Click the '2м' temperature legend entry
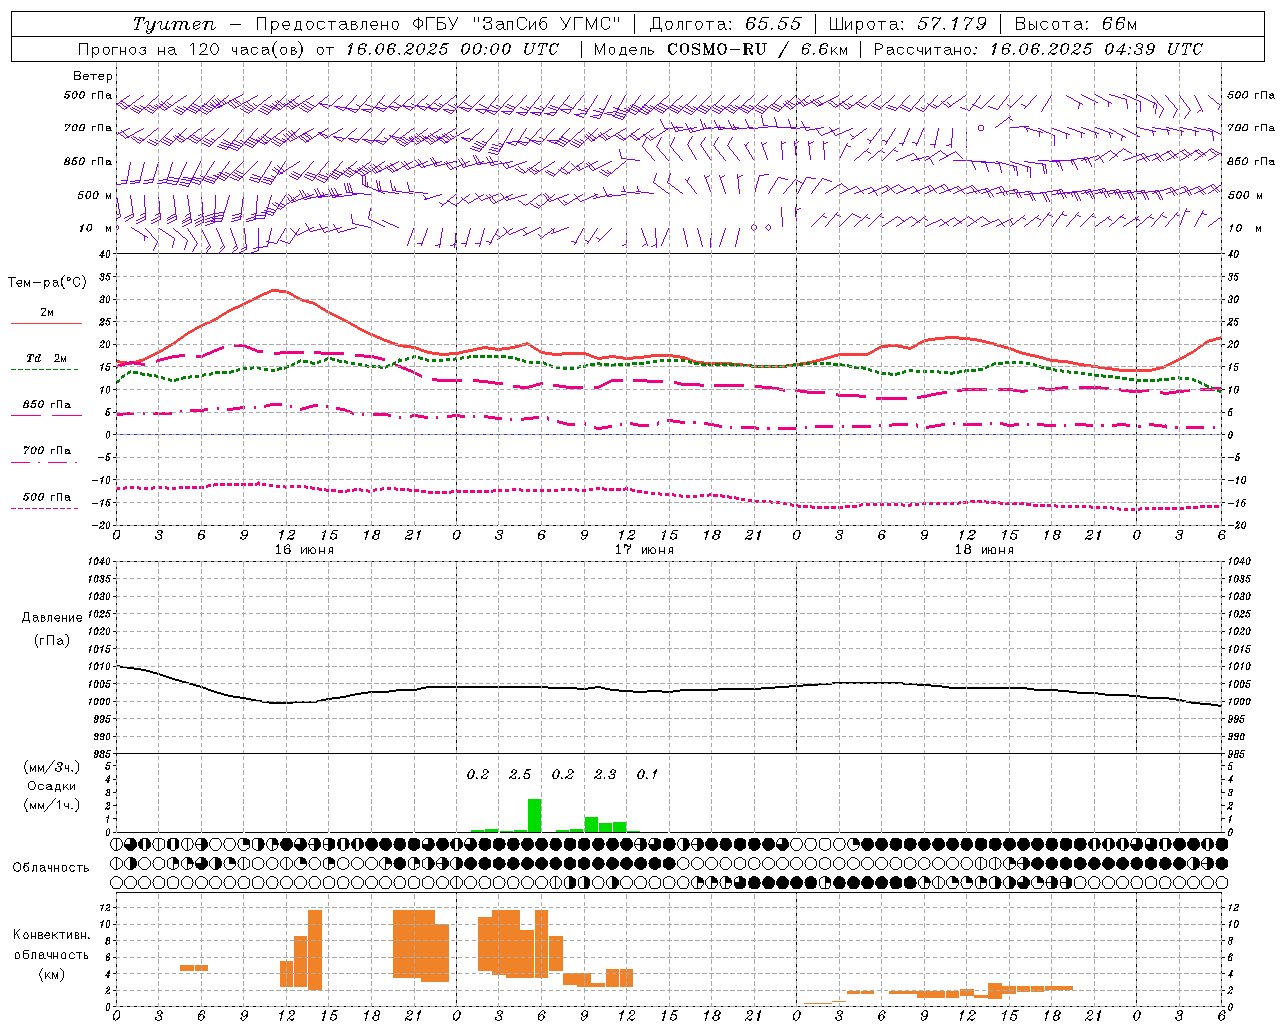The image size is (1280, 1024). 47,312
